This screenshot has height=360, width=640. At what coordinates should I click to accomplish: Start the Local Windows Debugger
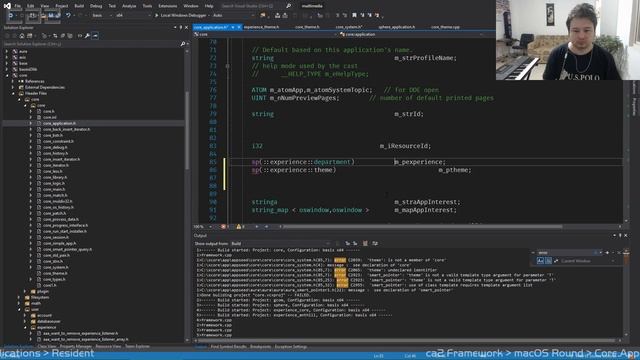pyautogui.click(x=182, y=16)
